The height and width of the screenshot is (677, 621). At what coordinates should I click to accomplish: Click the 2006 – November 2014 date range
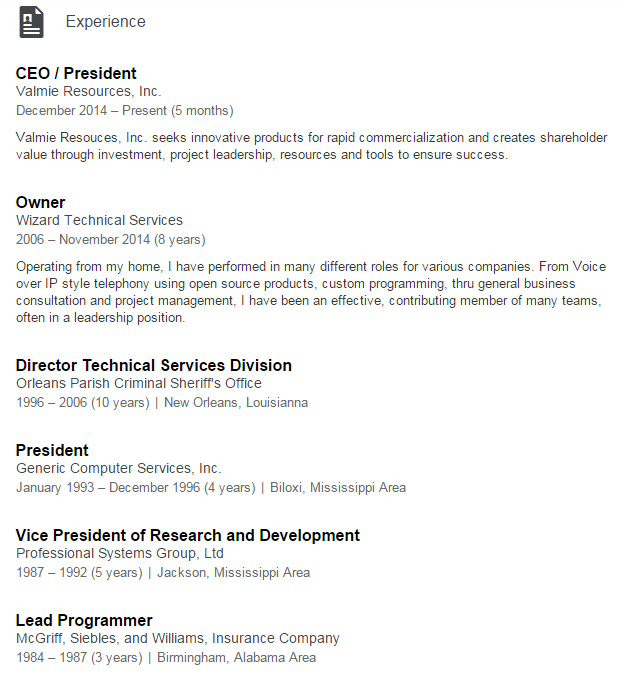111,240
